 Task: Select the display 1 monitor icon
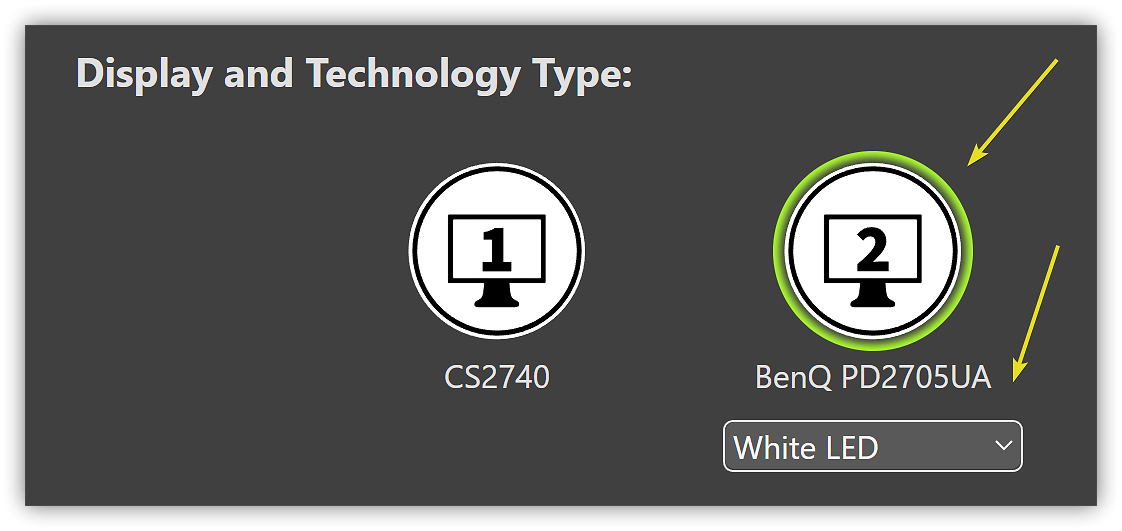pyautogui.click(x=497, y=251)
